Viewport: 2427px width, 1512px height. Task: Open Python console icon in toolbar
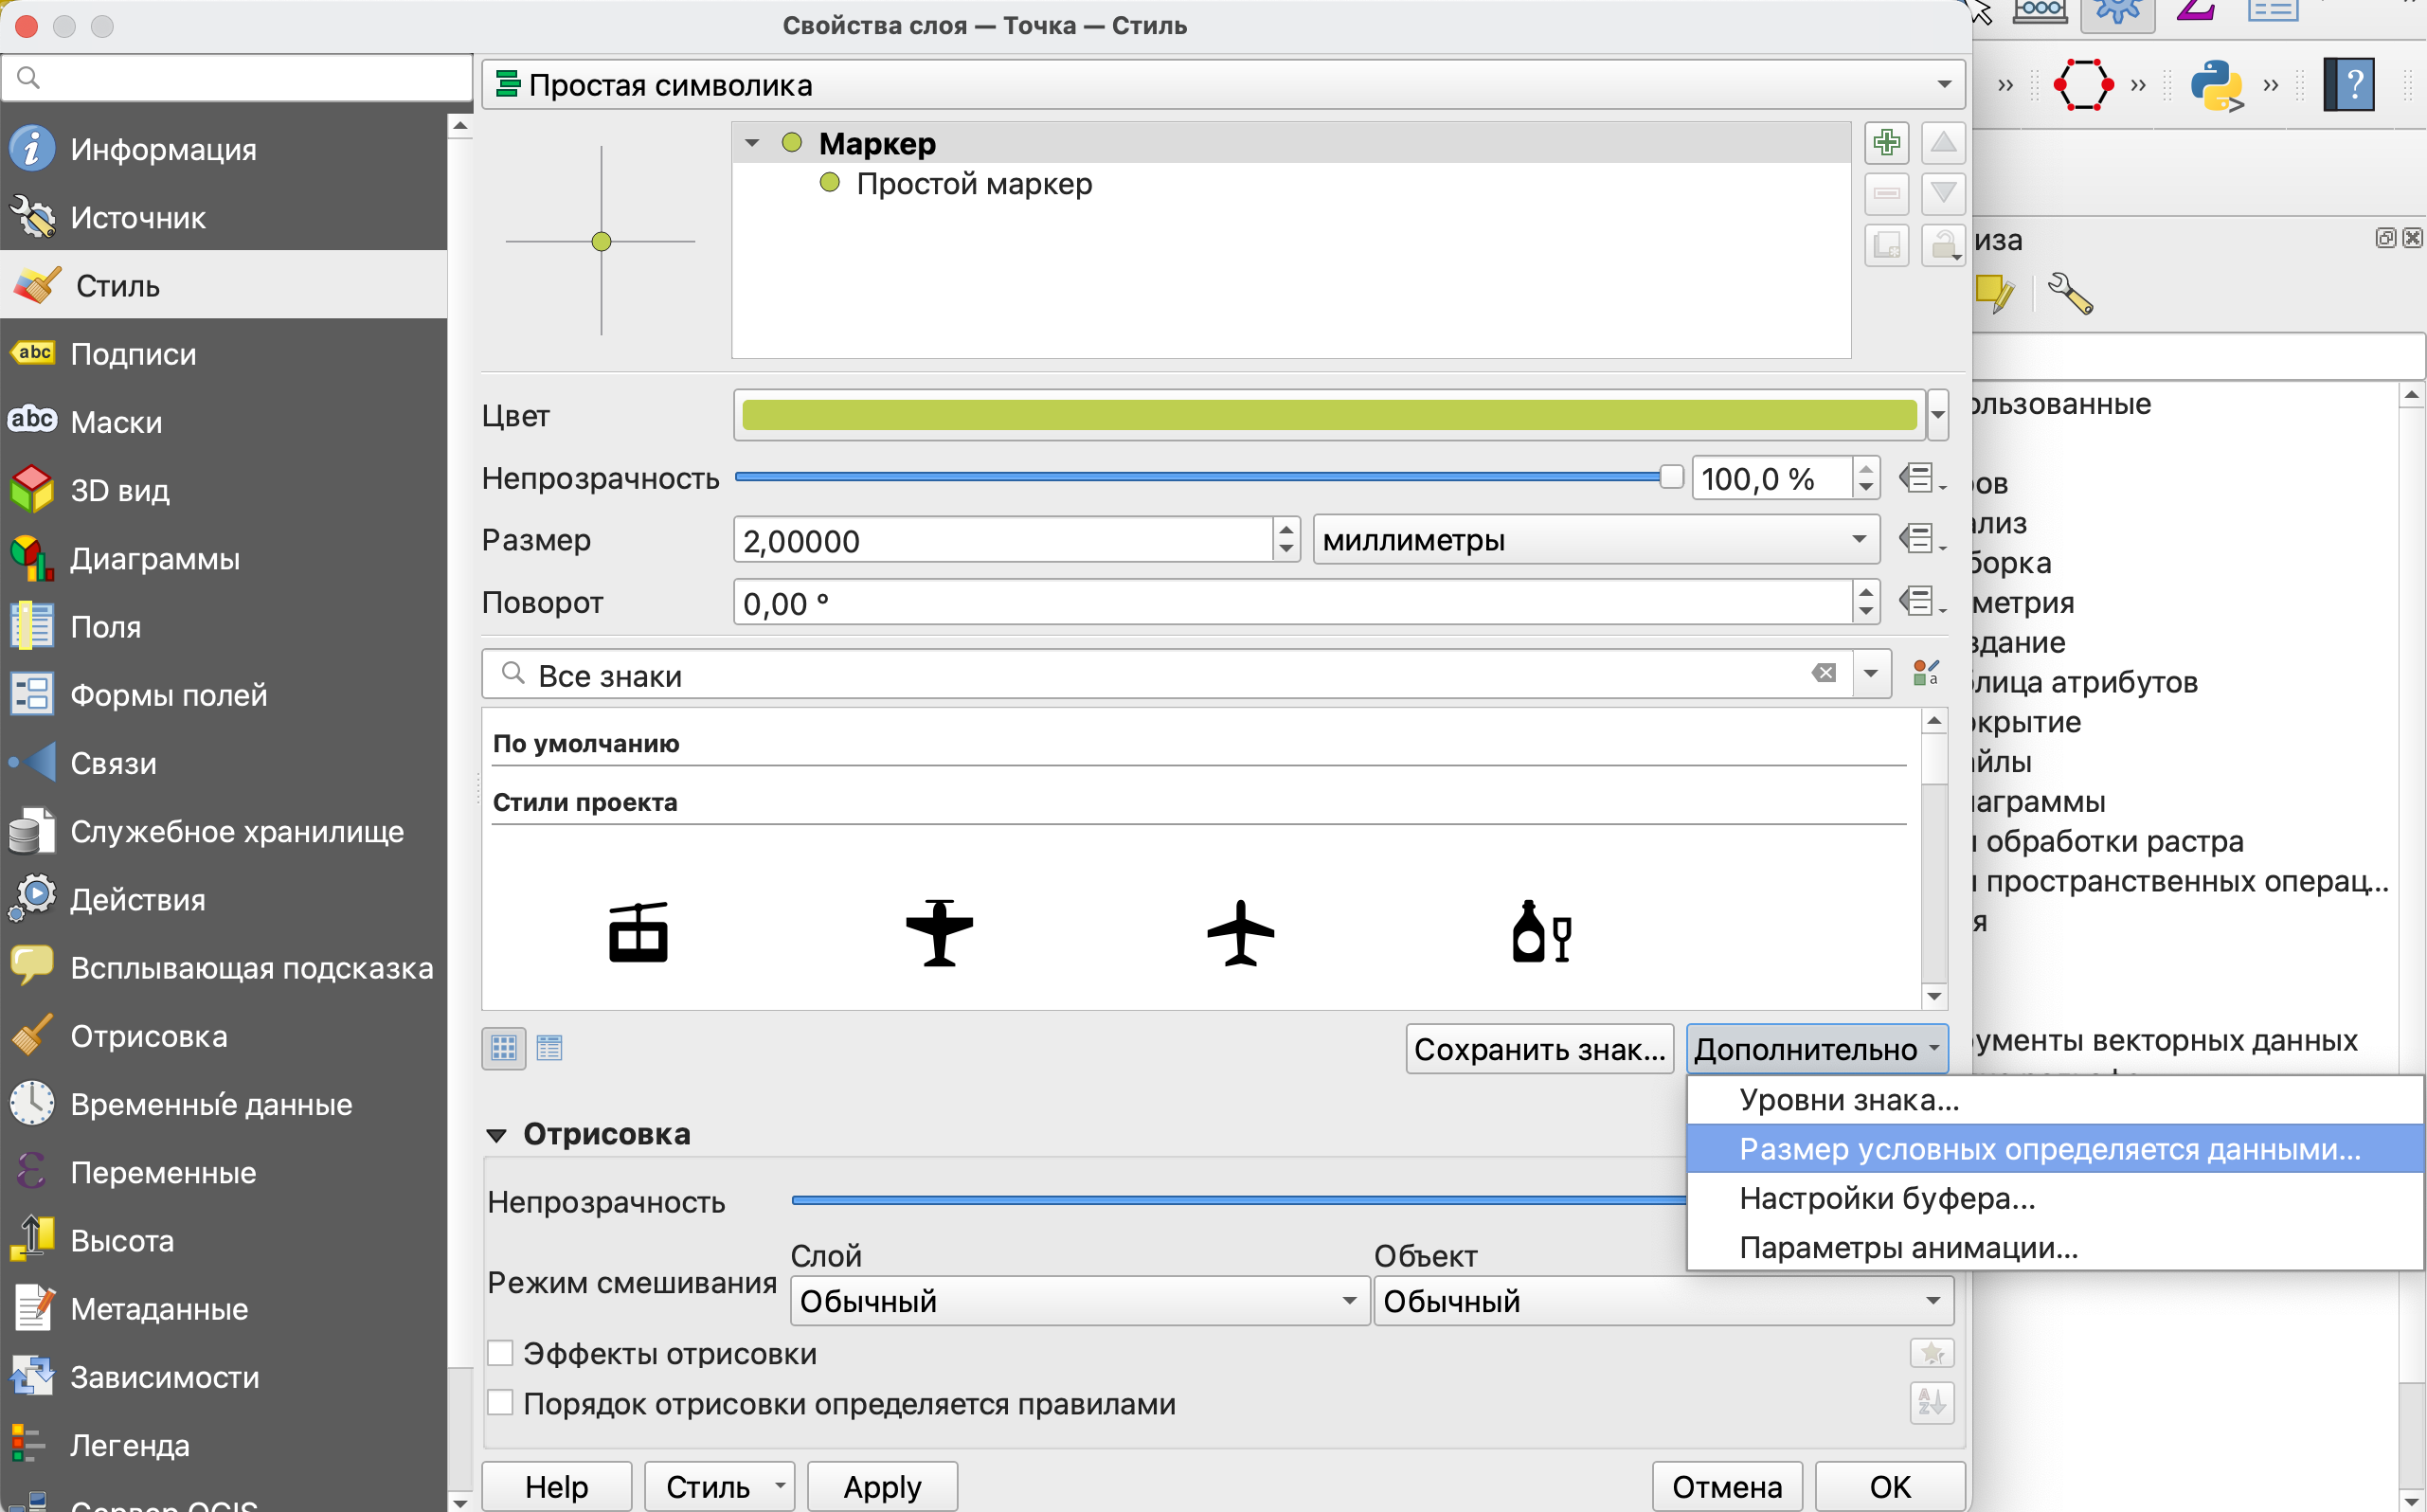point(2216,86)
